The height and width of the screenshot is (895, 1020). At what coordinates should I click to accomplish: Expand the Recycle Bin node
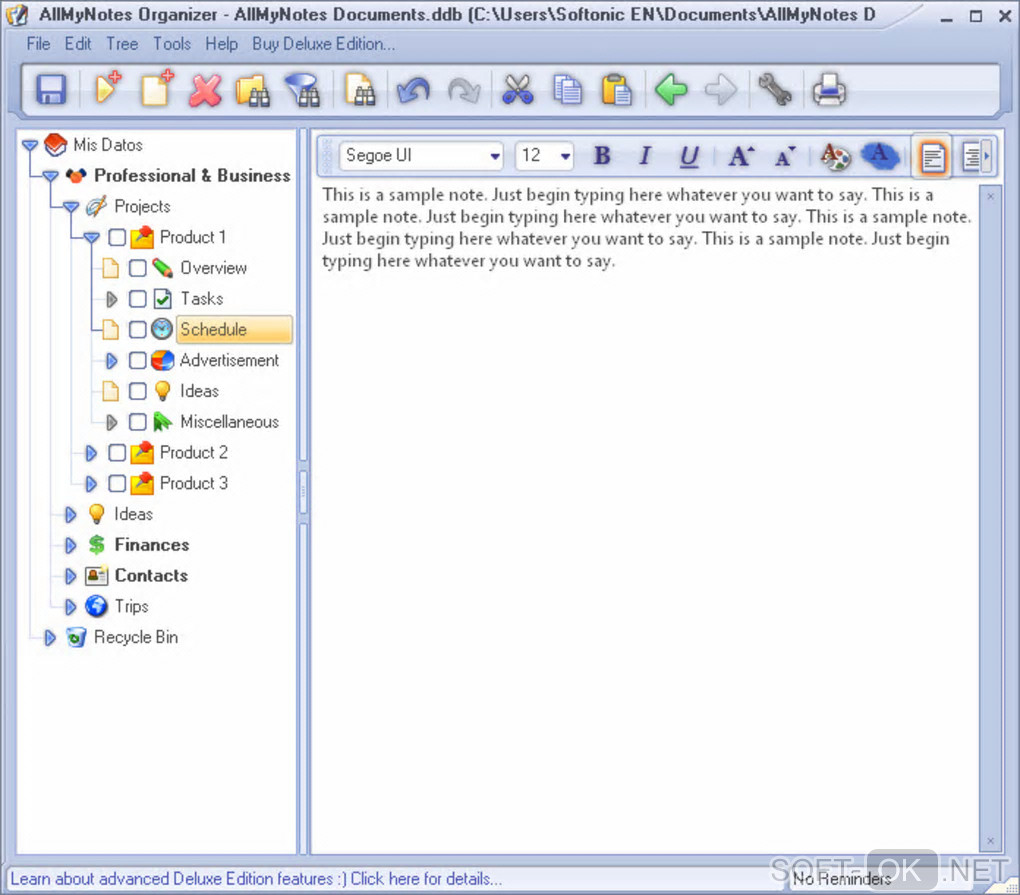pyautogui.click(x=50, y=638)
